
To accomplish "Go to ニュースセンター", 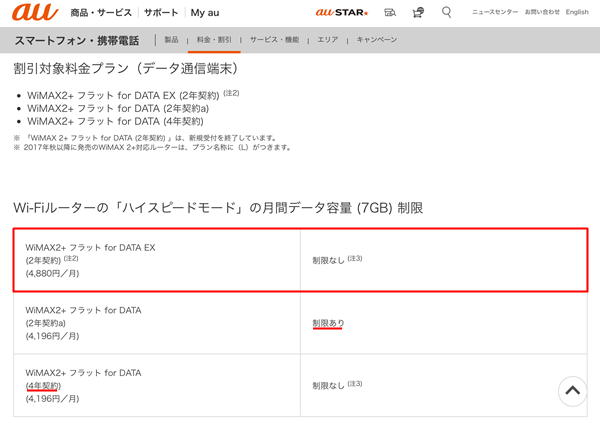I will pos(494,12).
